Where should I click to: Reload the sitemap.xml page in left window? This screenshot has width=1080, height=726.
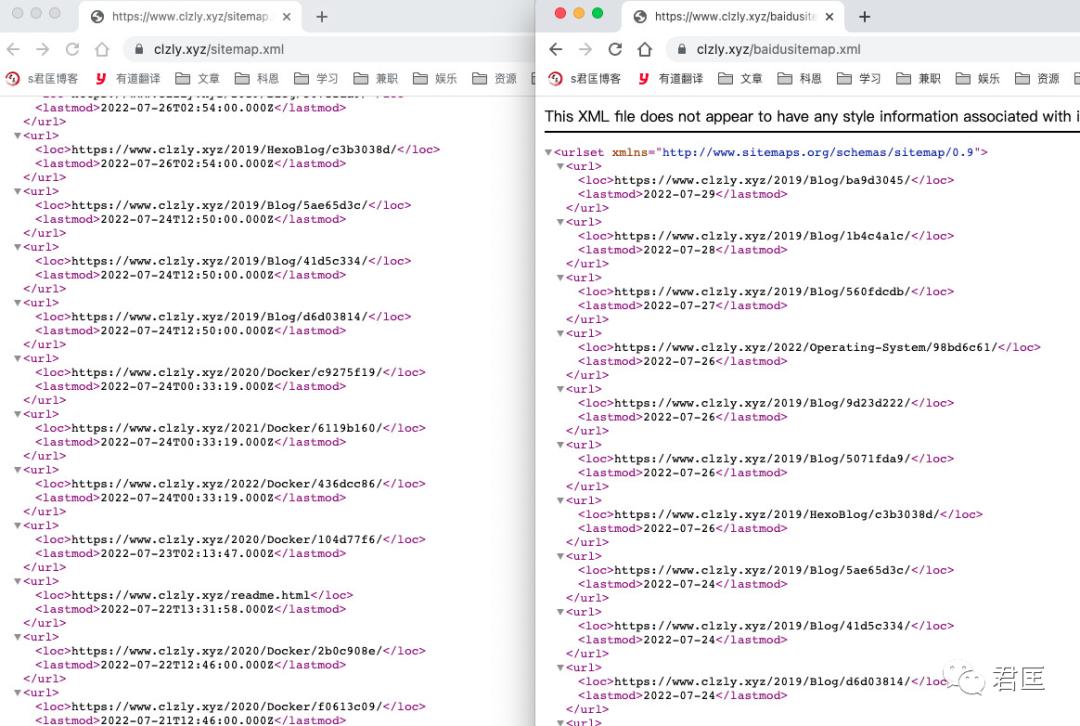click(x=72, y=49)
